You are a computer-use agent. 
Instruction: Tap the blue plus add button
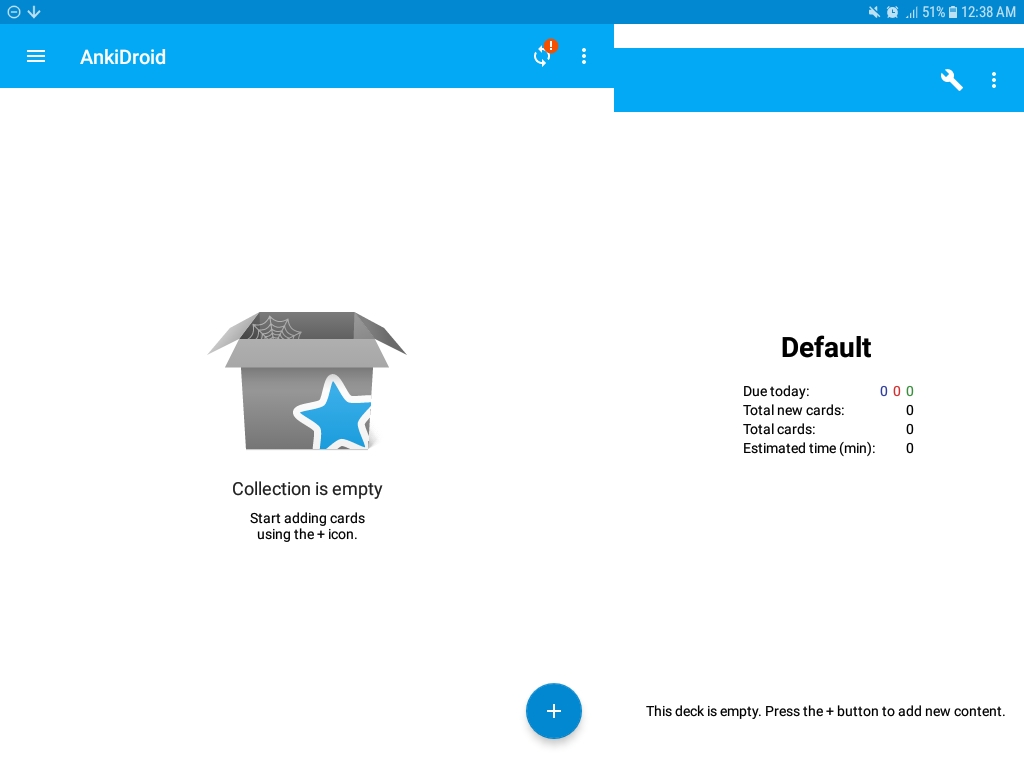(x=553, y=711)
